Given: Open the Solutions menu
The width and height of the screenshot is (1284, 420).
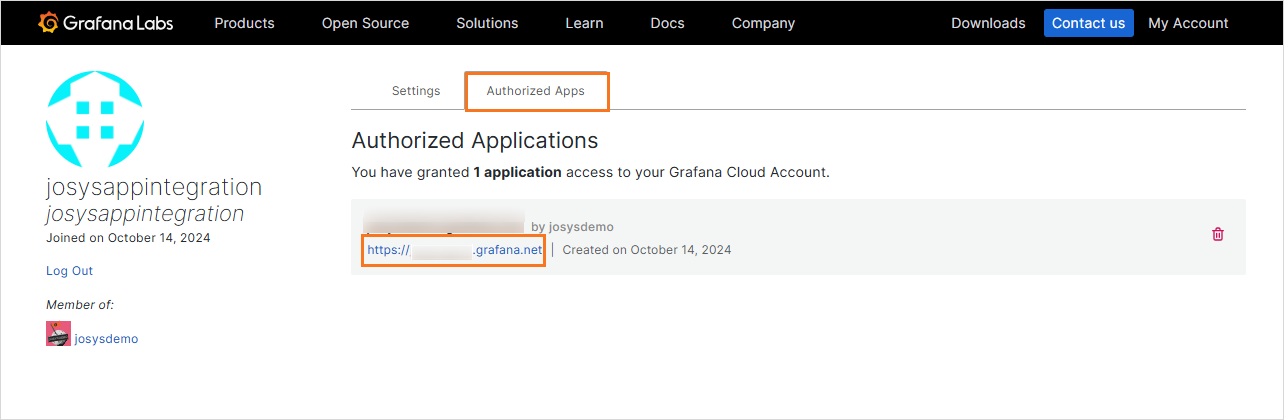Looking at the screenshot, I should (x=487, y=23).
